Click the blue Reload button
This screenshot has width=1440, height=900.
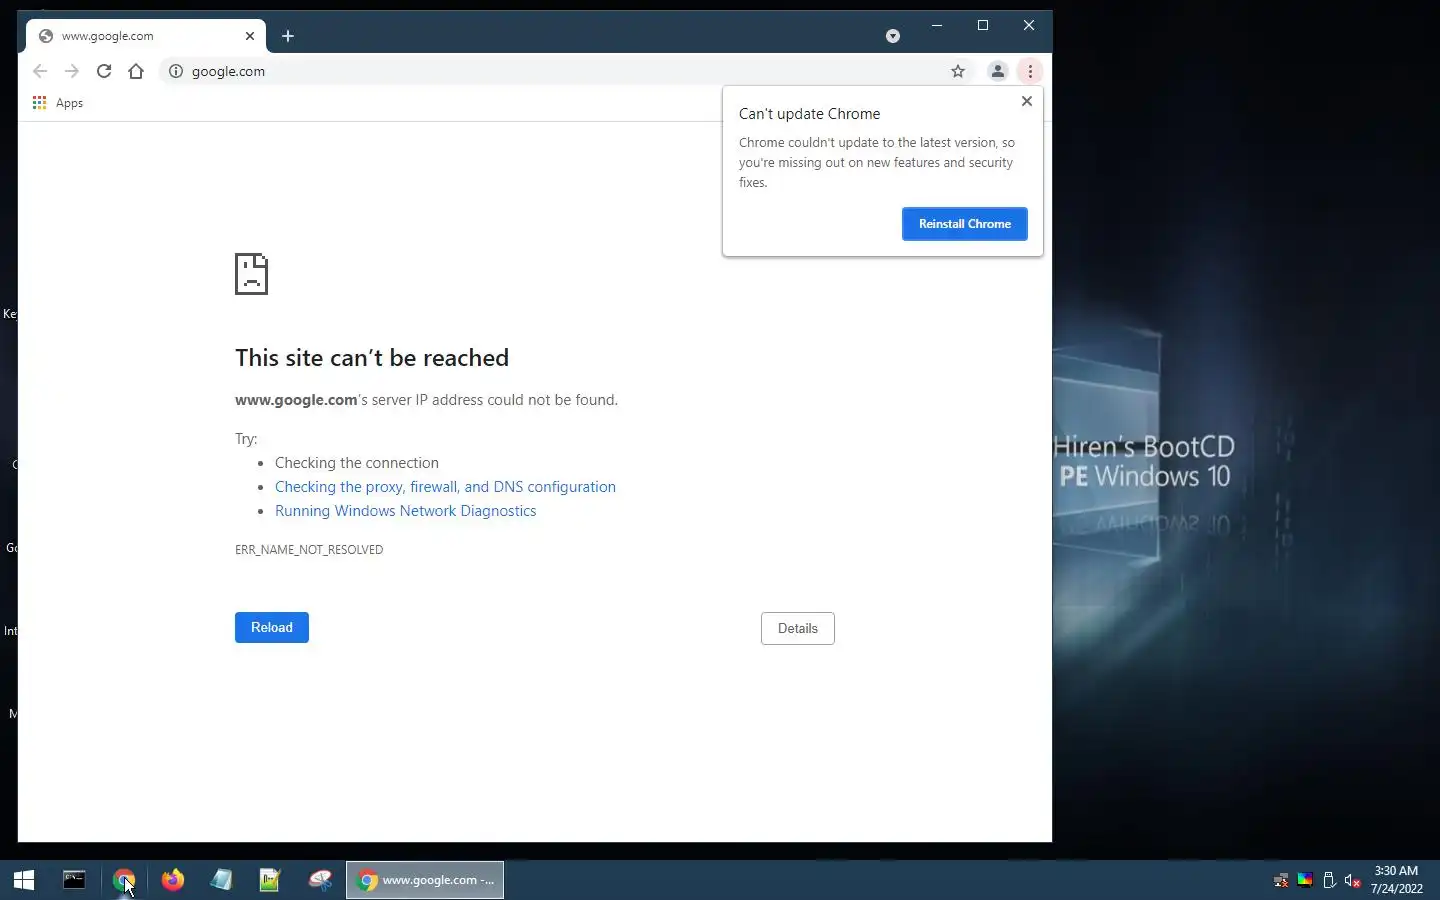point(272,627)
